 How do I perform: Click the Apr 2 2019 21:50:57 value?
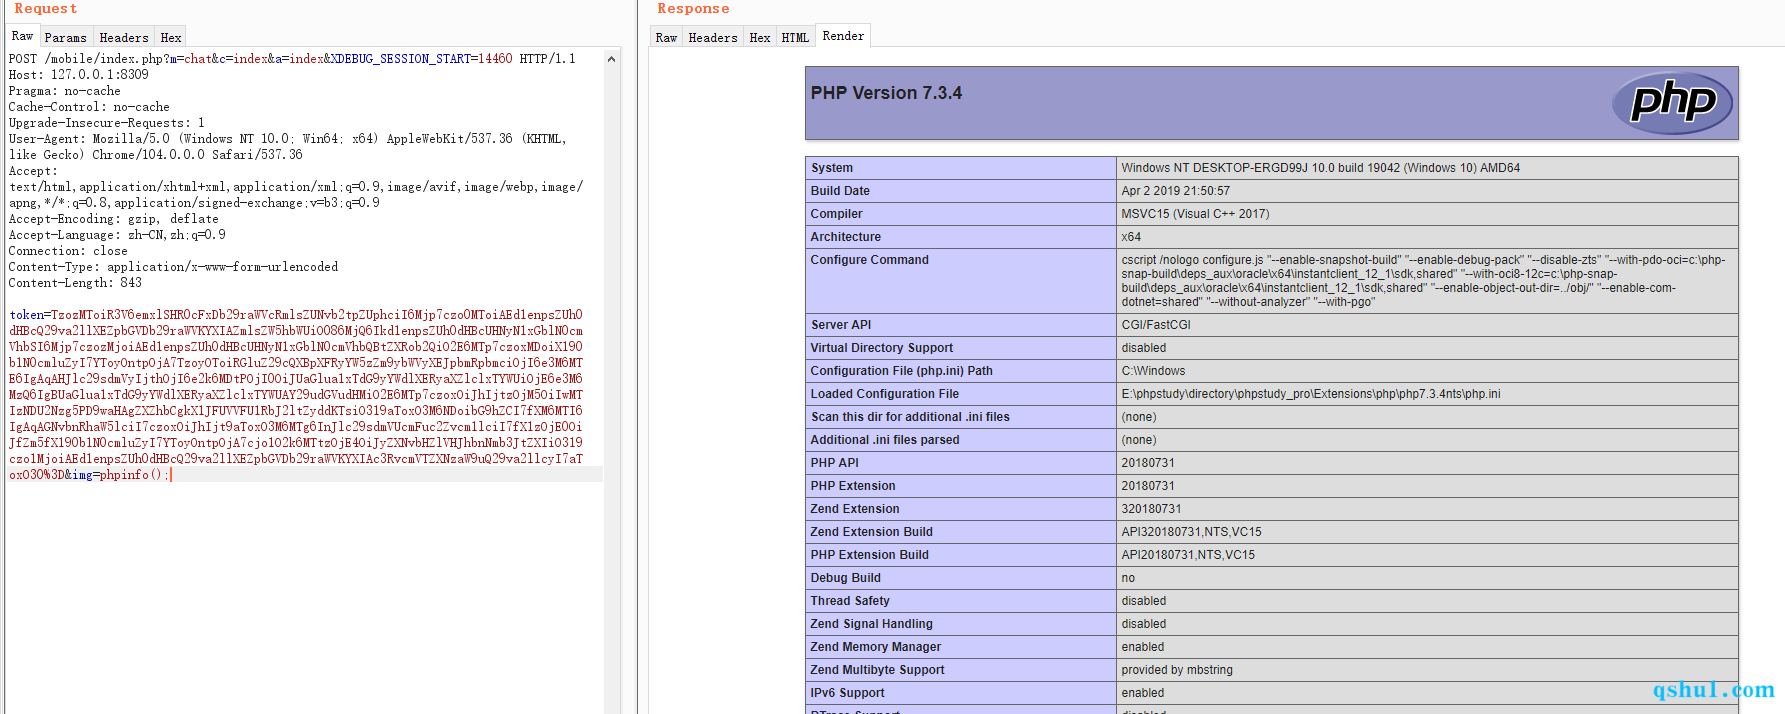click(x=1175, y=191)
